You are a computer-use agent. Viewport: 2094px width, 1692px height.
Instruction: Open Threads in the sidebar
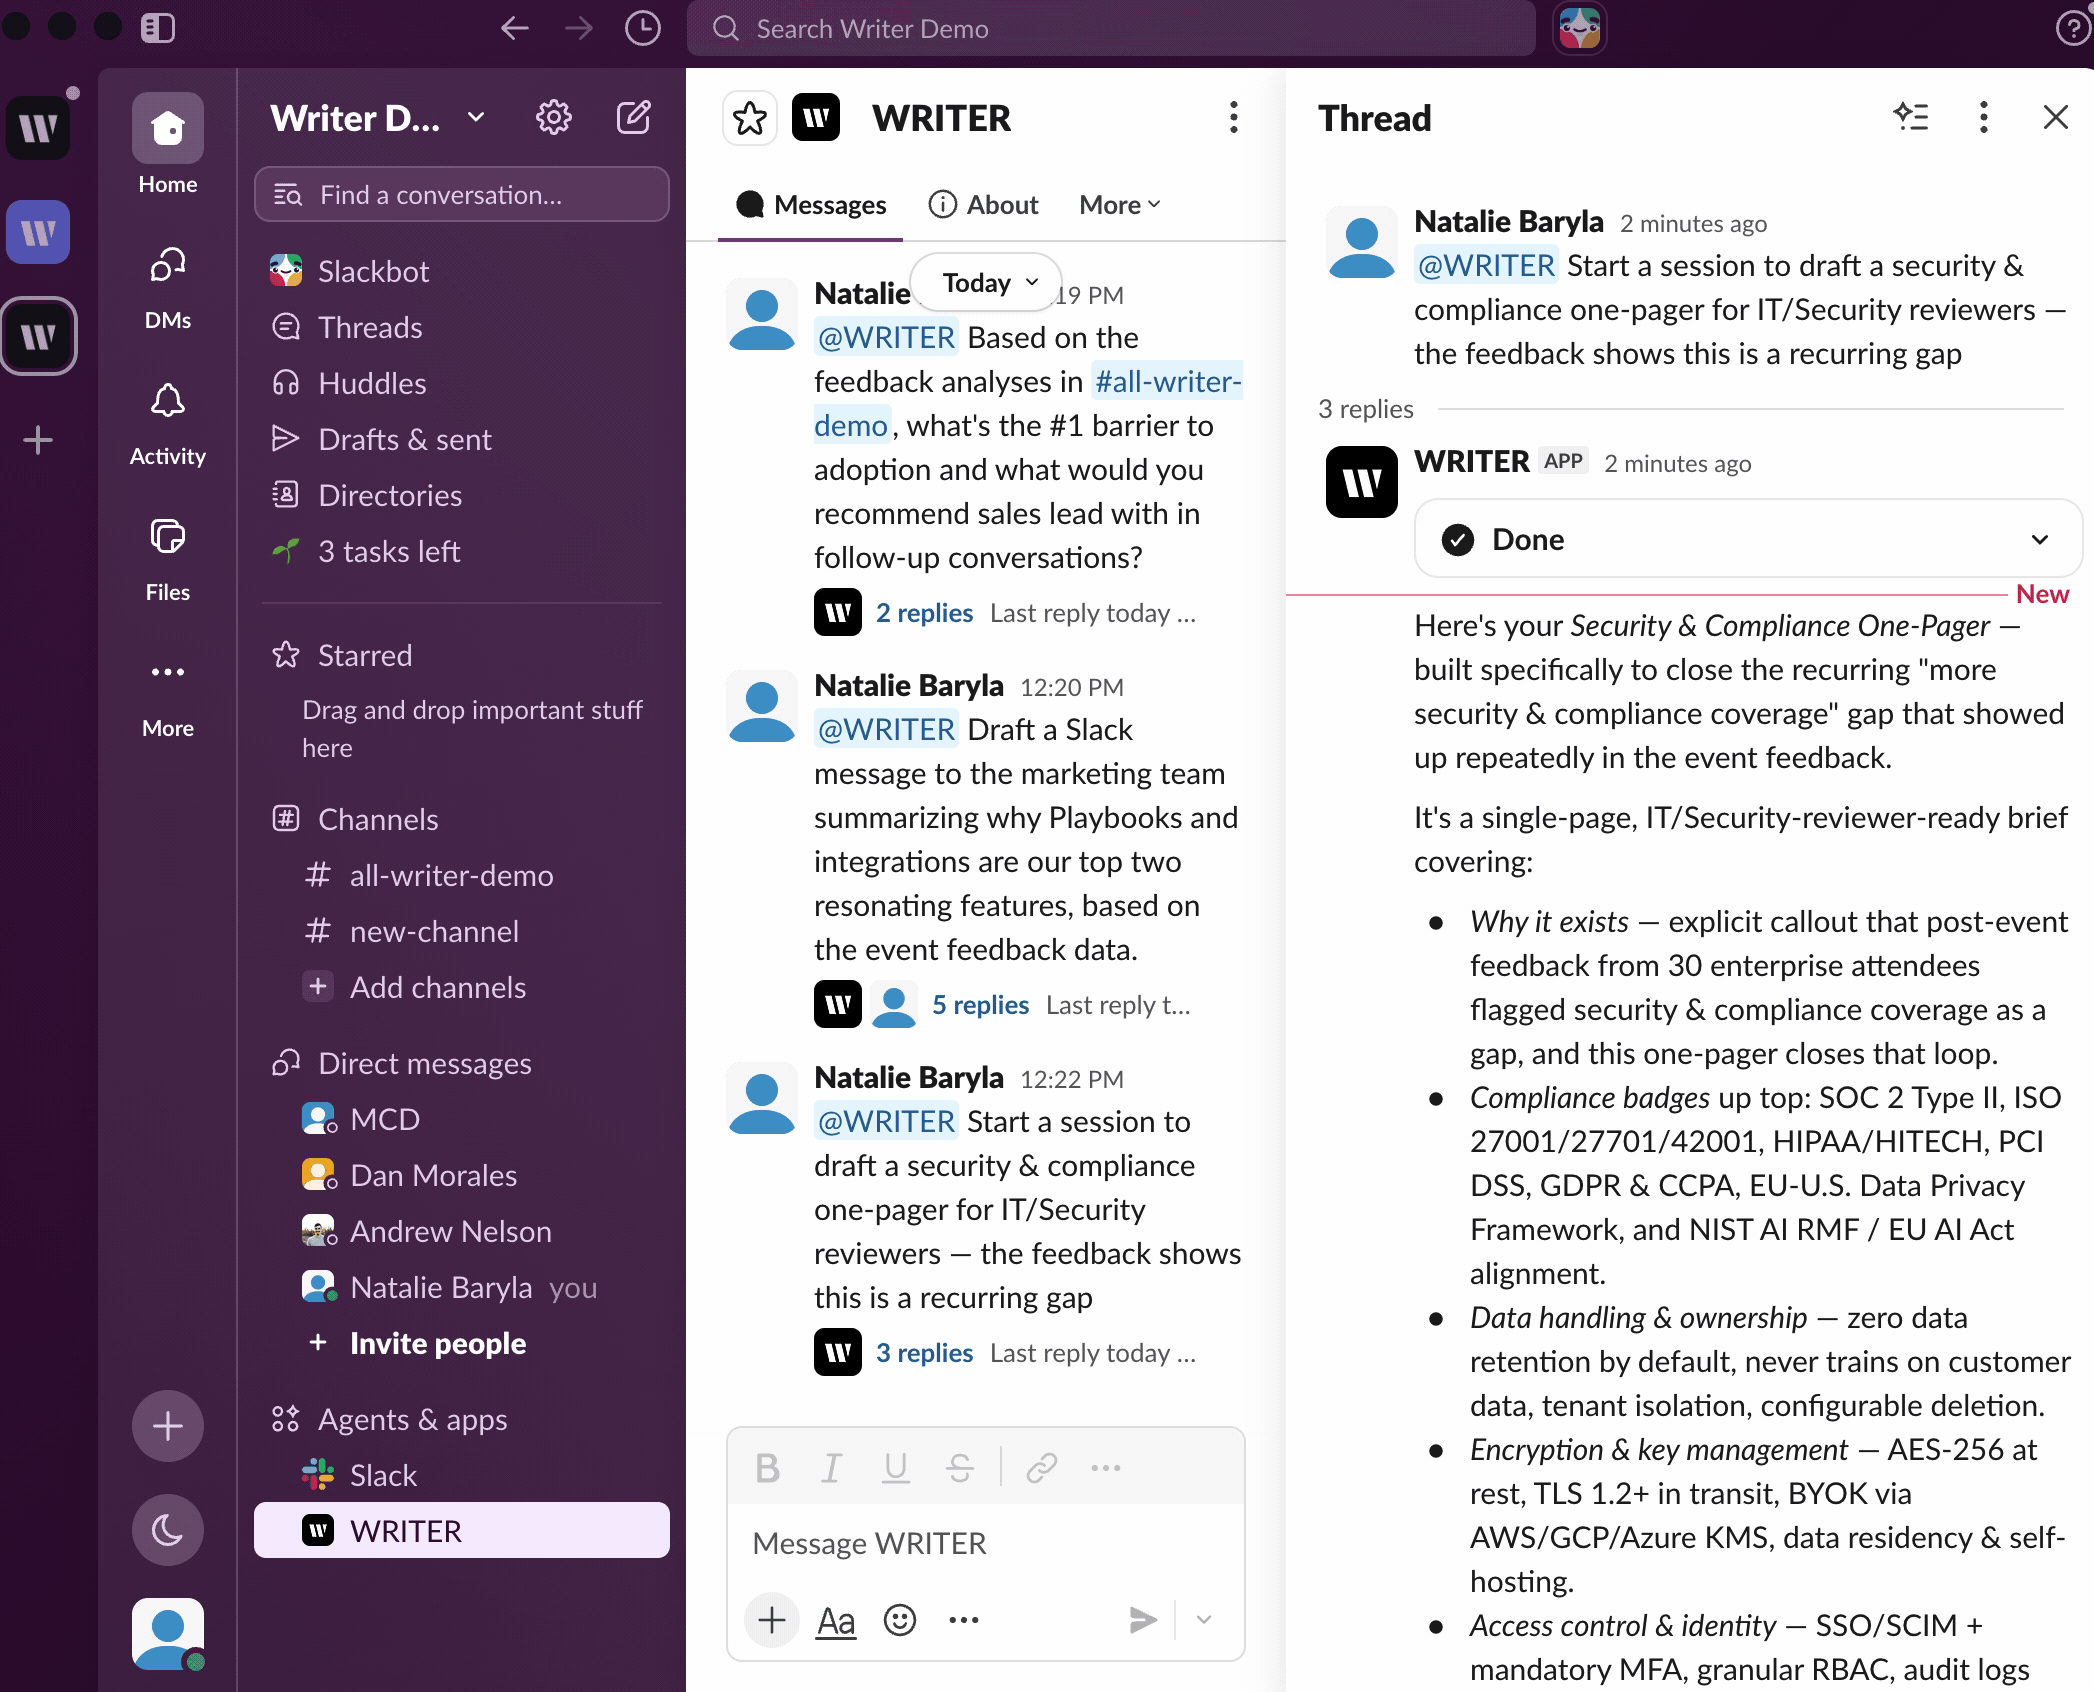462,327
